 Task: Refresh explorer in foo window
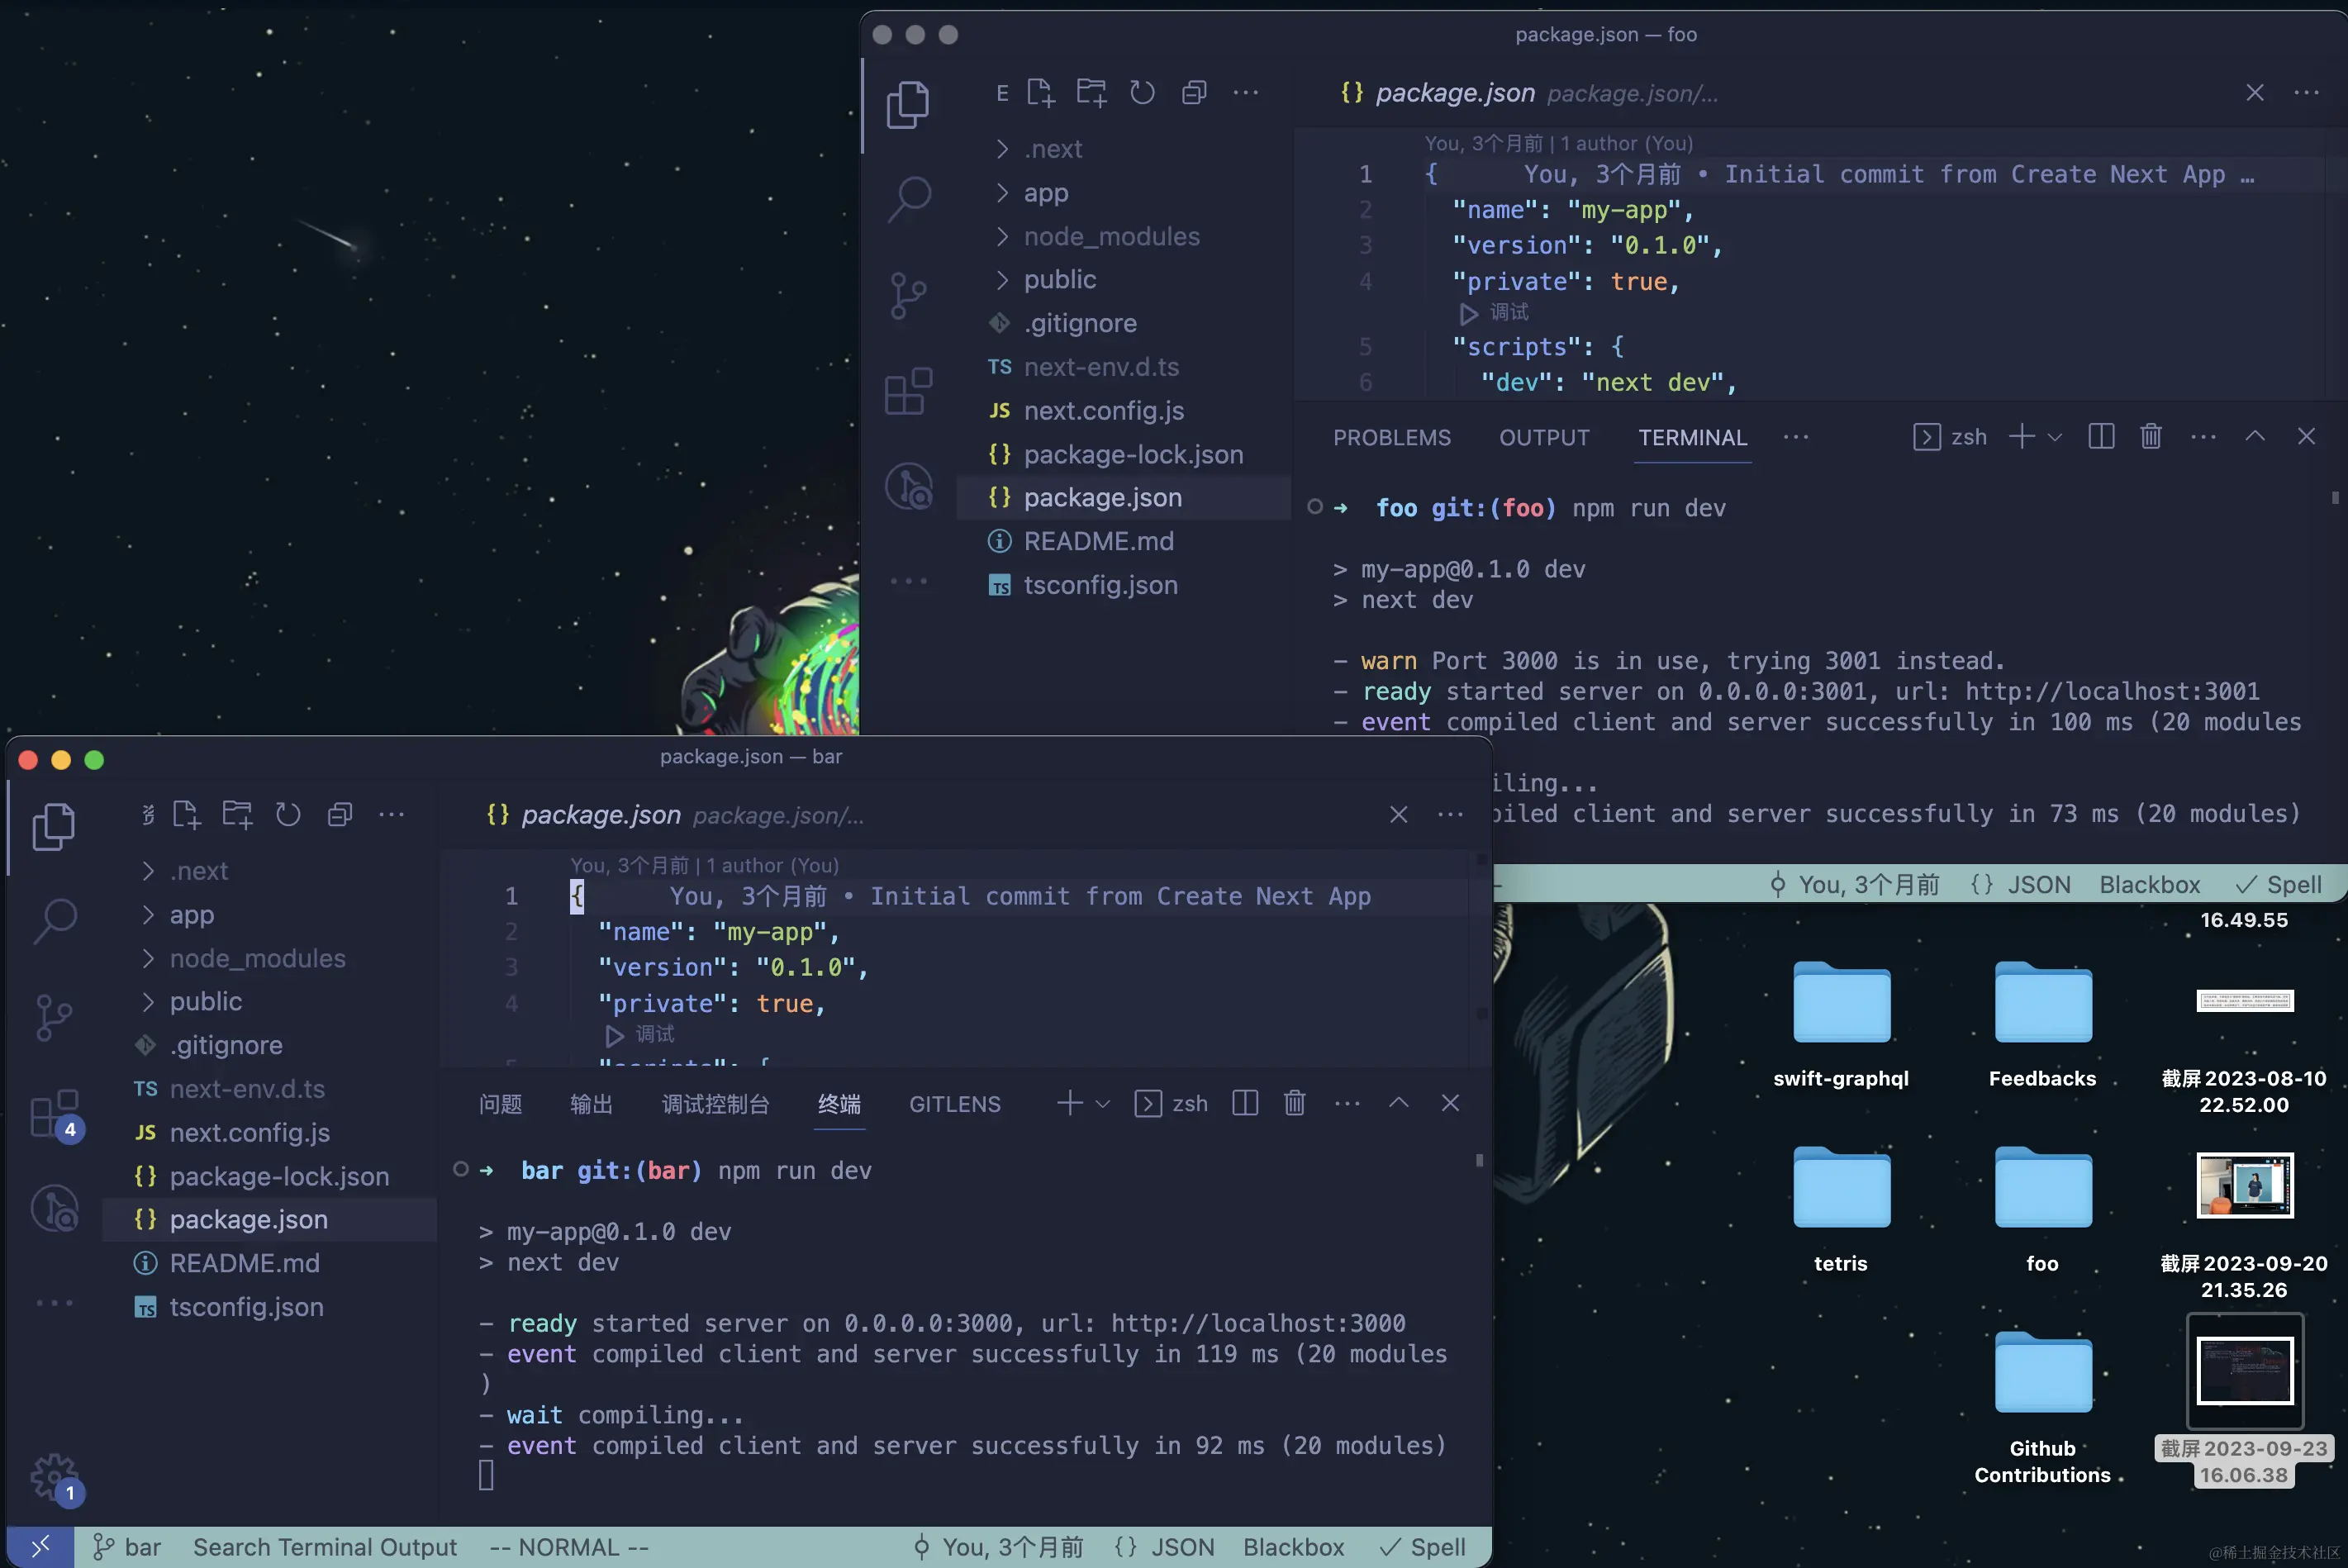pyautogui.click(x=1142, y=93)
